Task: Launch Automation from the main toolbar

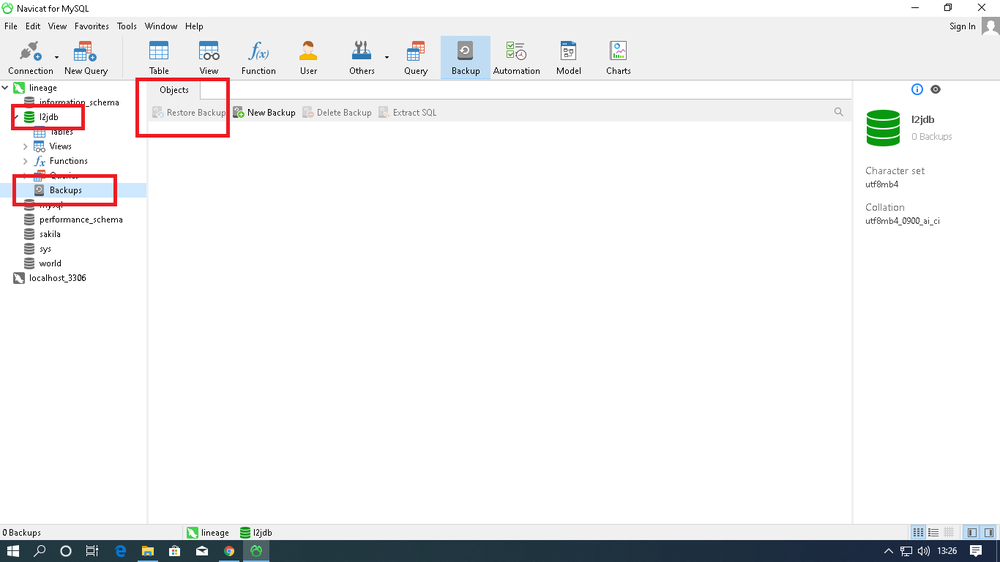Action: click(x=516, y=58)
